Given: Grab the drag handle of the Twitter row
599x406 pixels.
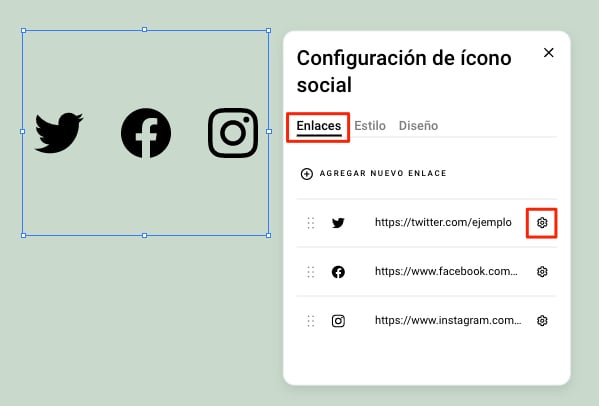Looking at the screenshot, I should pos(311,223).
